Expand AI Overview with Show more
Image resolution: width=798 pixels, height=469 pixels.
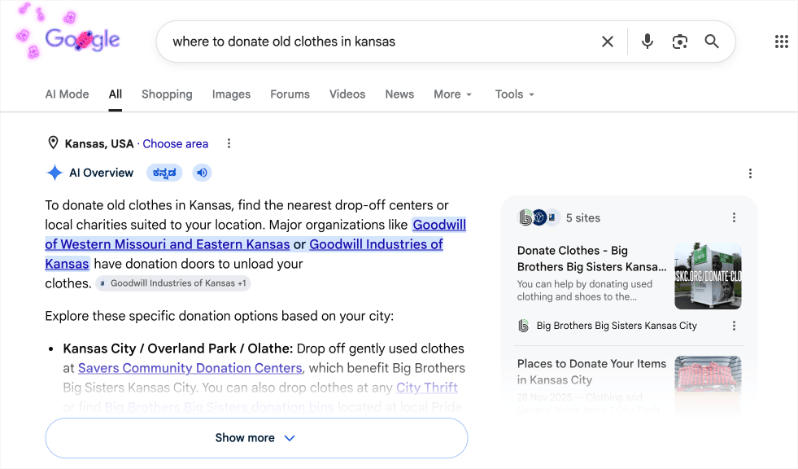[x=256, y=438]
